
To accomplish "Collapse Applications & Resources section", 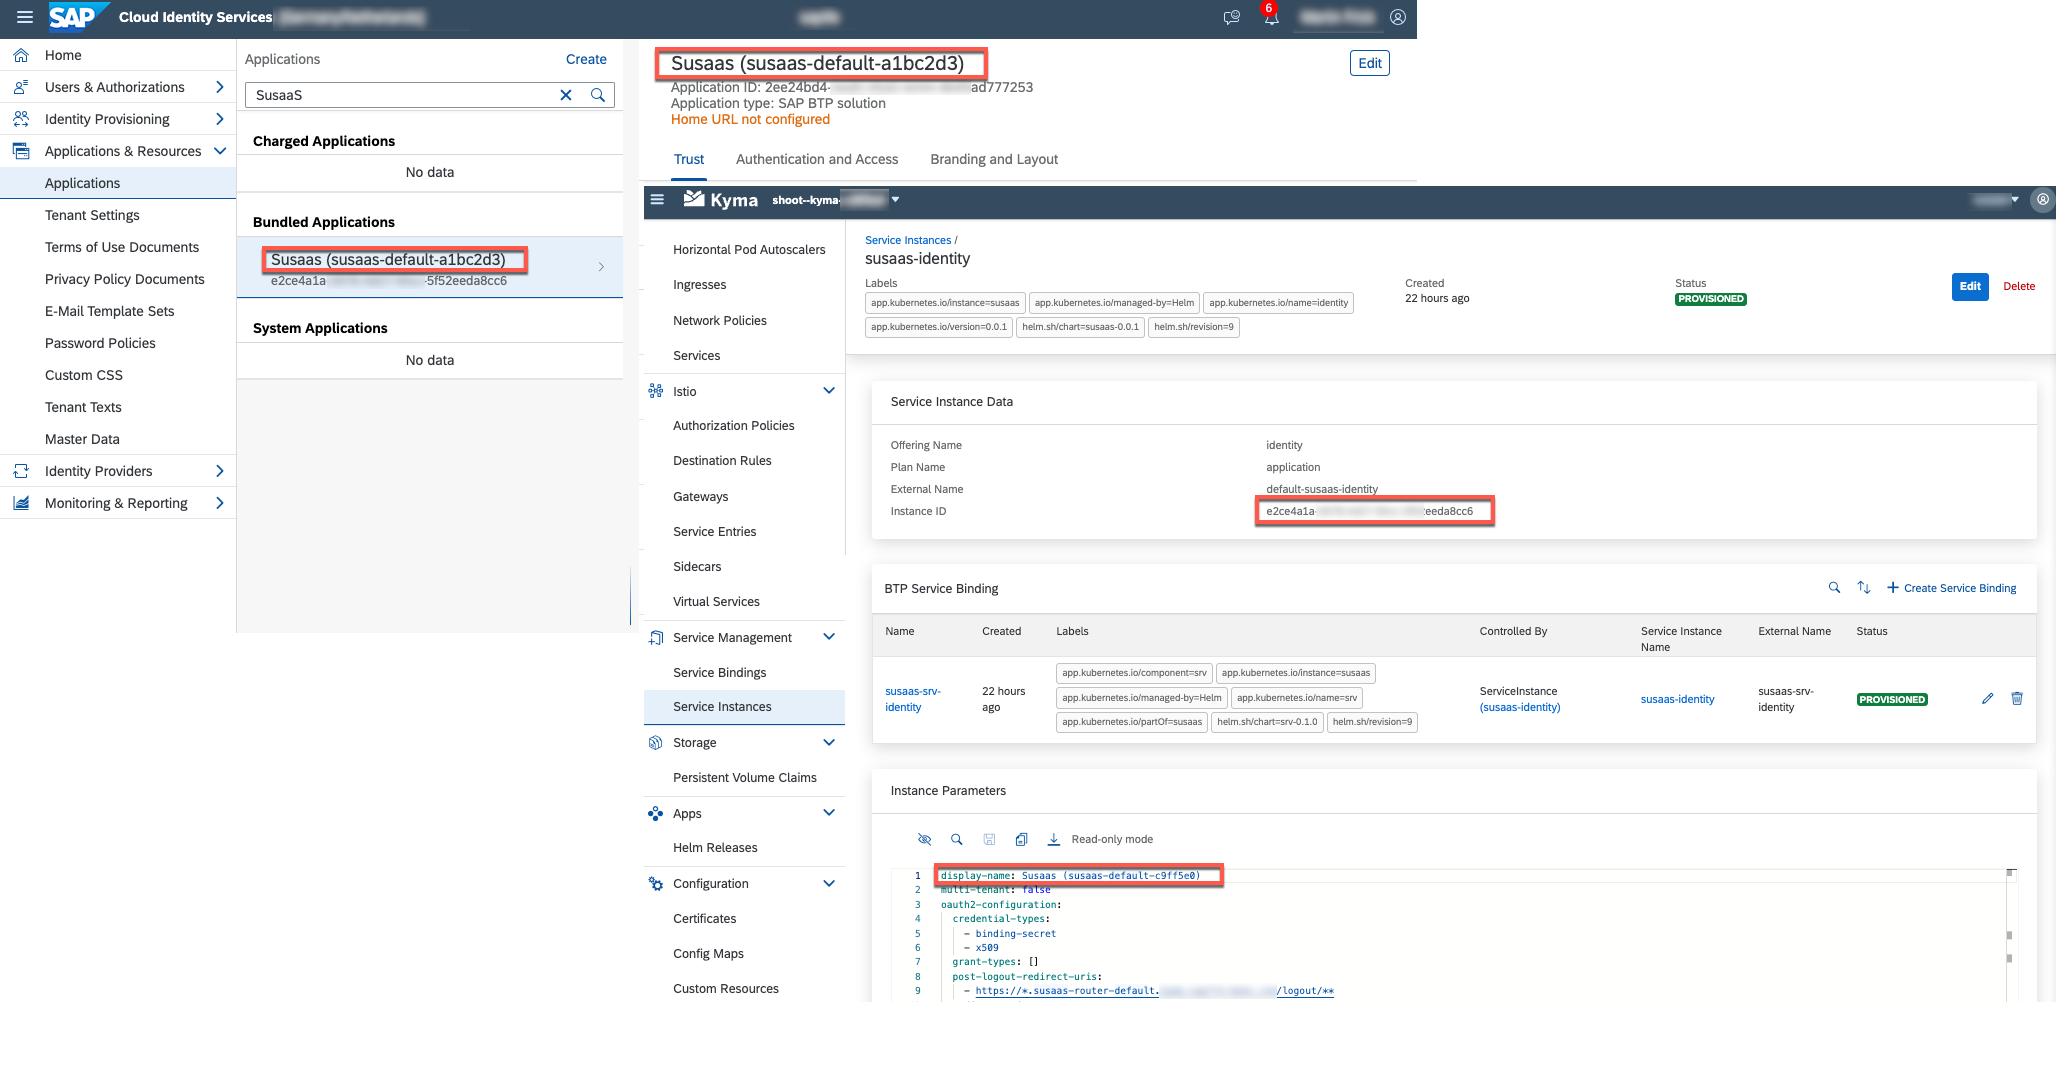I will click(x=220, y=151).
